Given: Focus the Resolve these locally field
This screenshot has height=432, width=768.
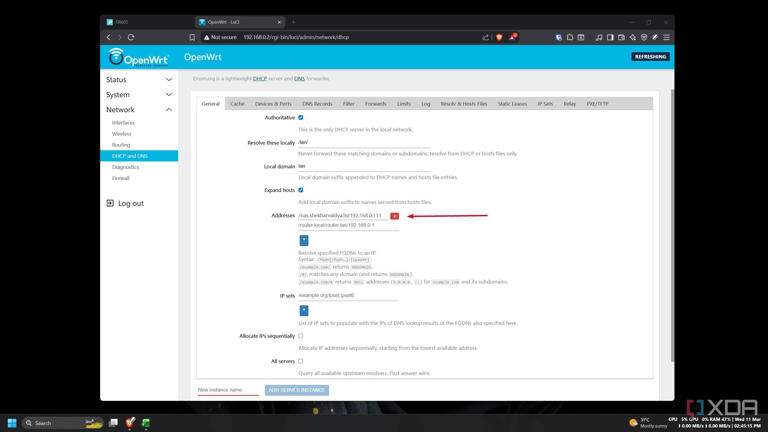Looking at the screenshot, I should click(364, 143).
